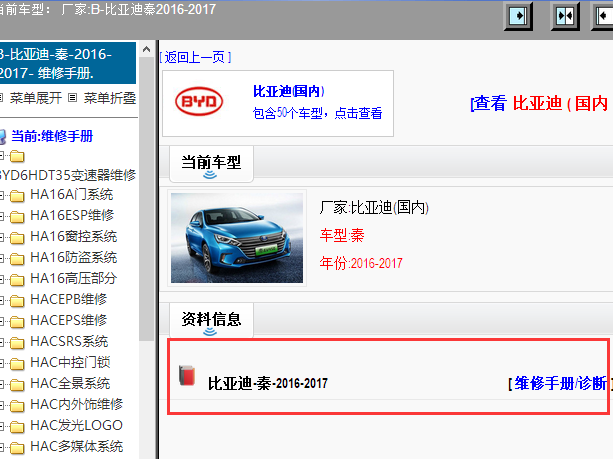Click the blue BYD 秦 car thumbnail
Image resolution: width=613 pixels, height=459 pixels.
point(237,238)
